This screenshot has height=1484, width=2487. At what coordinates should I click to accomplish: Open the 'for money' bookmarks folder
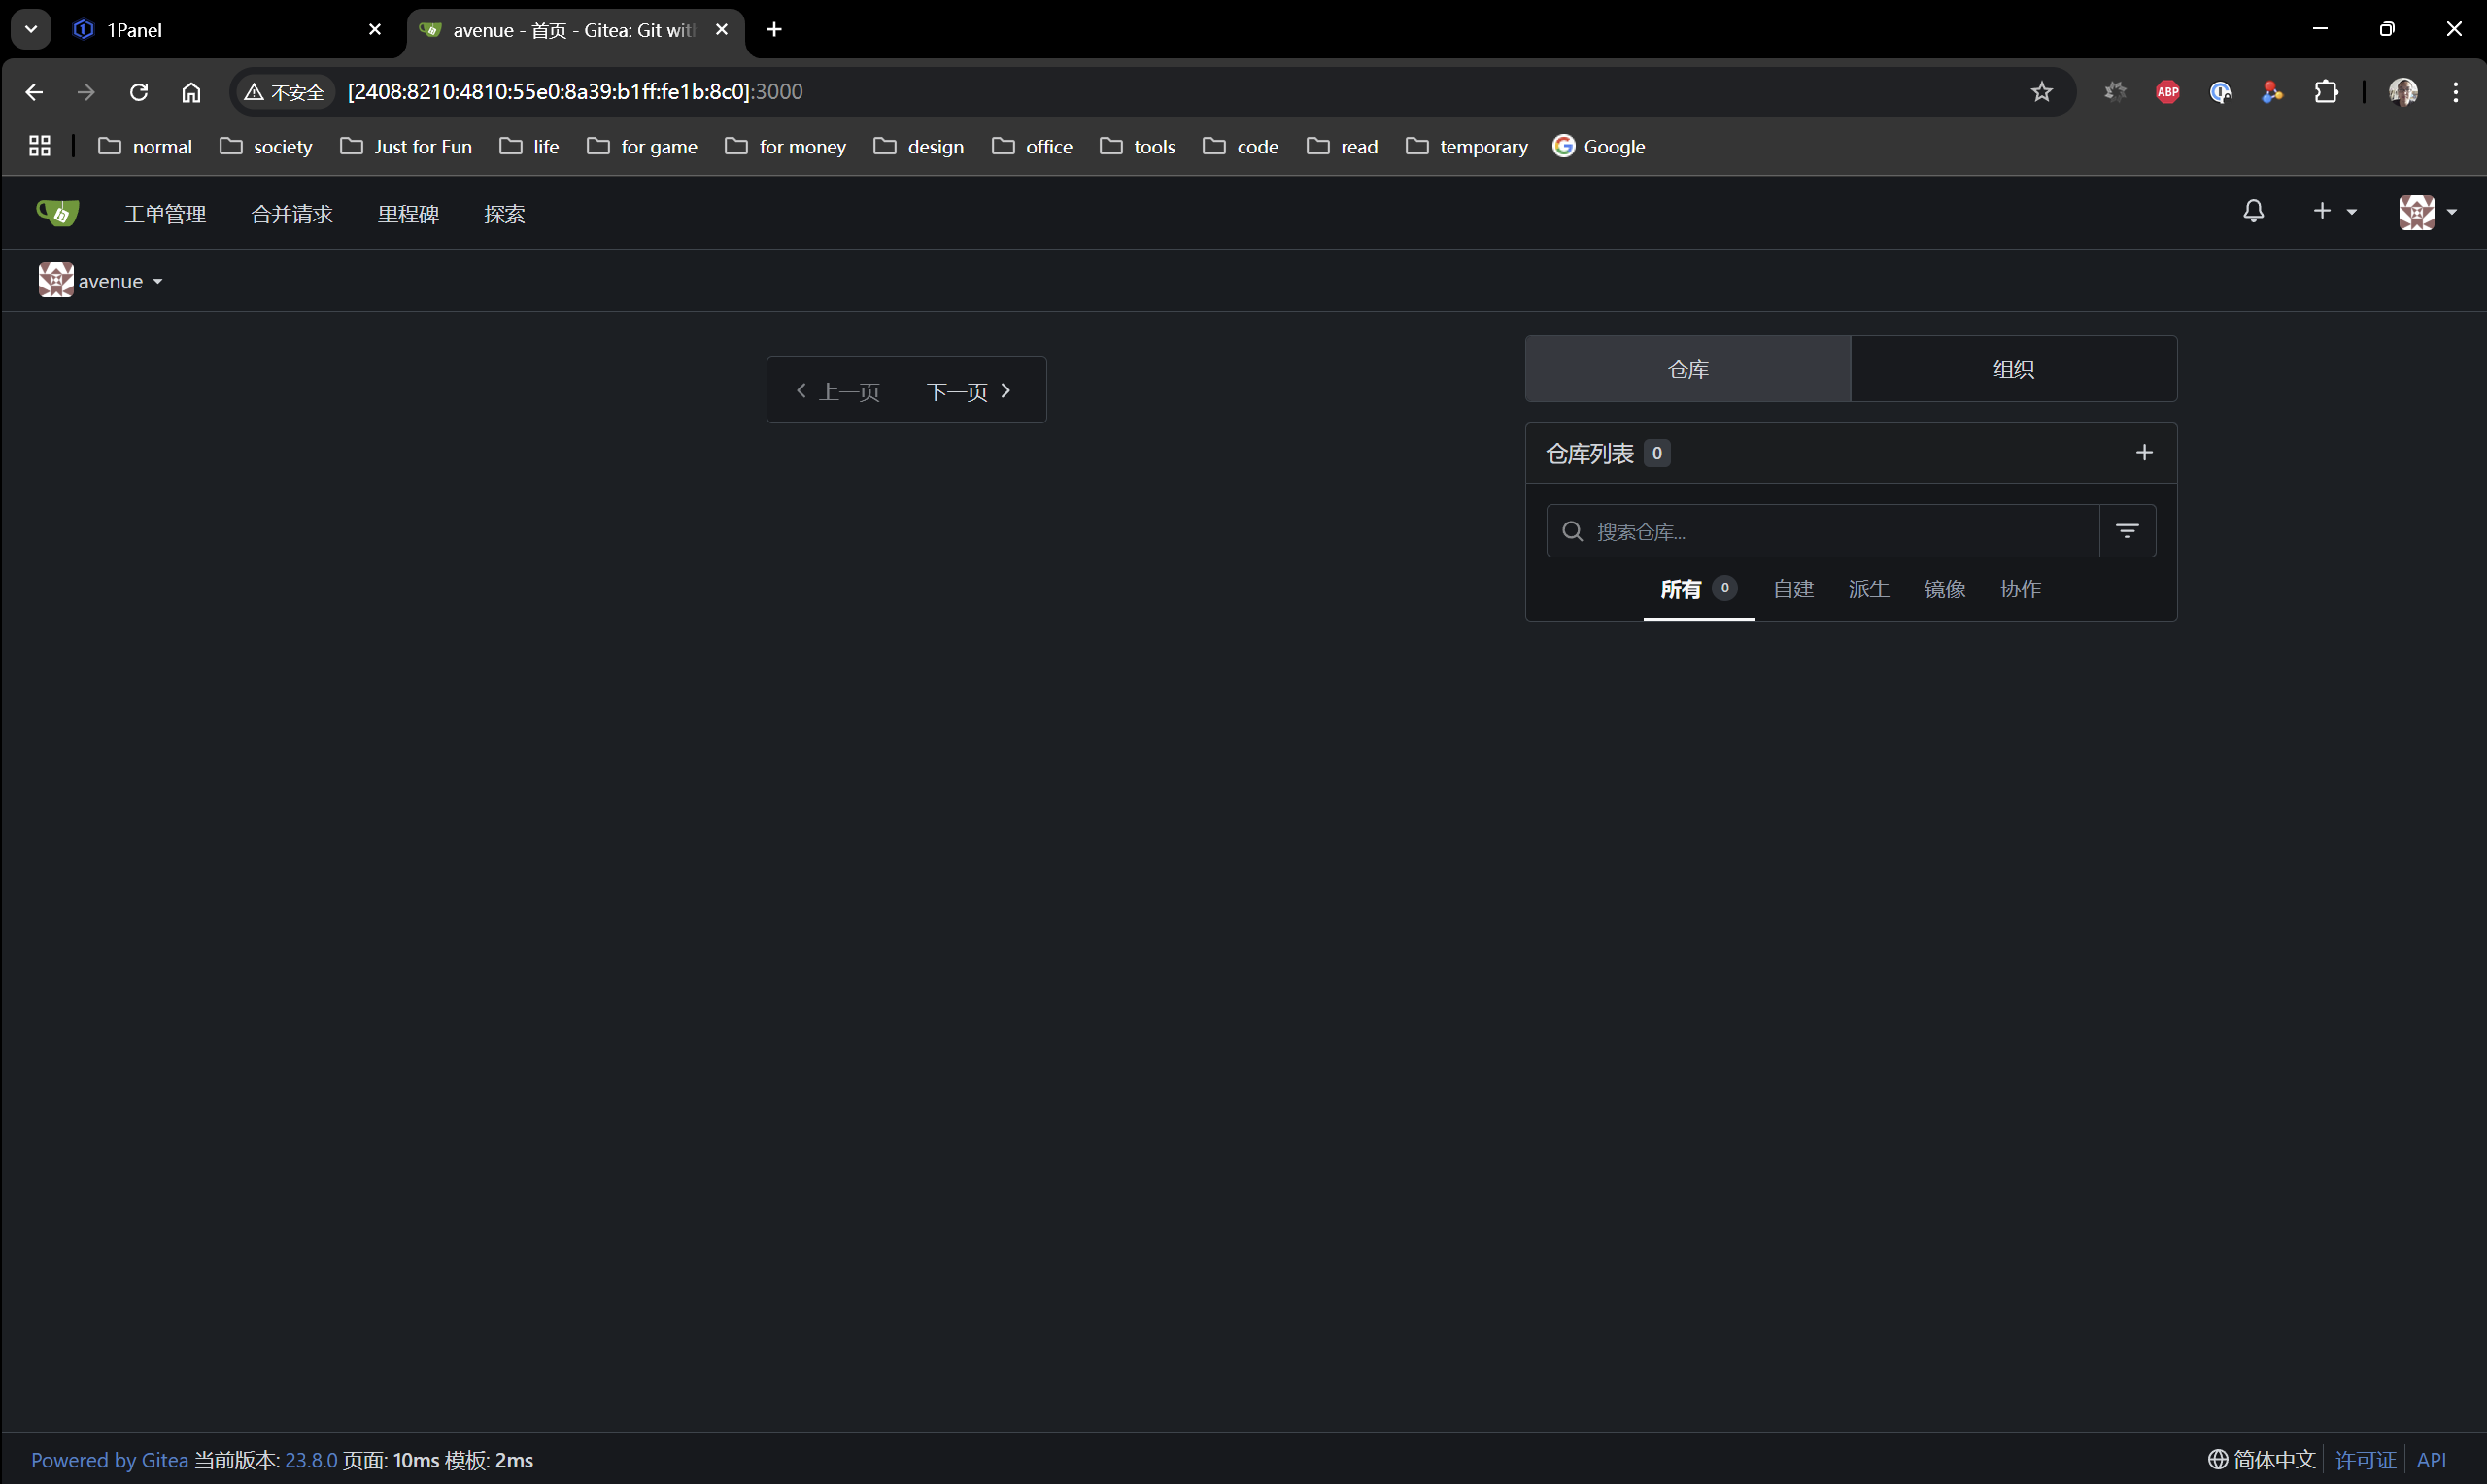click(786, 147)
